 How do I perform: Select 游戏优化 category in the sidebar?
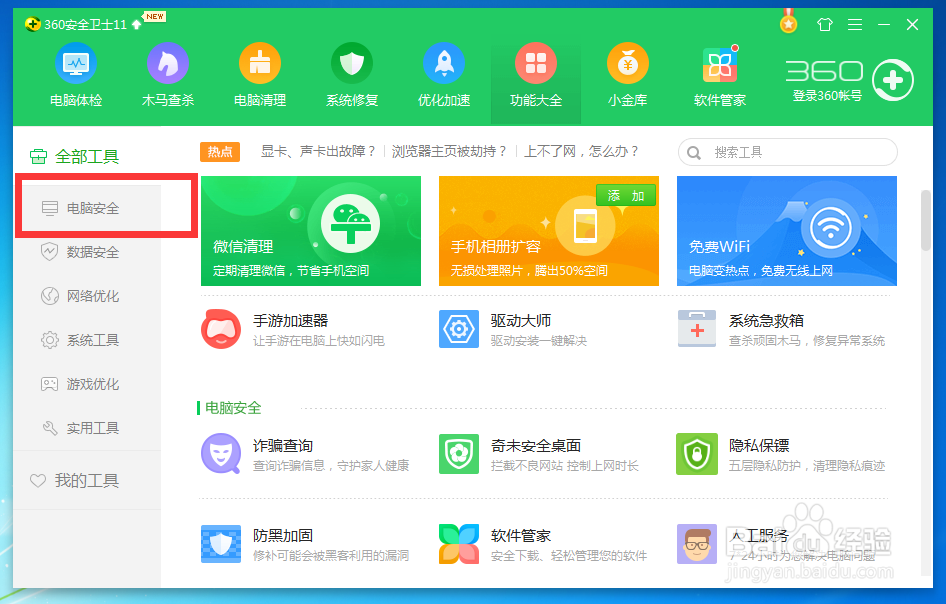tap(87, 384)
